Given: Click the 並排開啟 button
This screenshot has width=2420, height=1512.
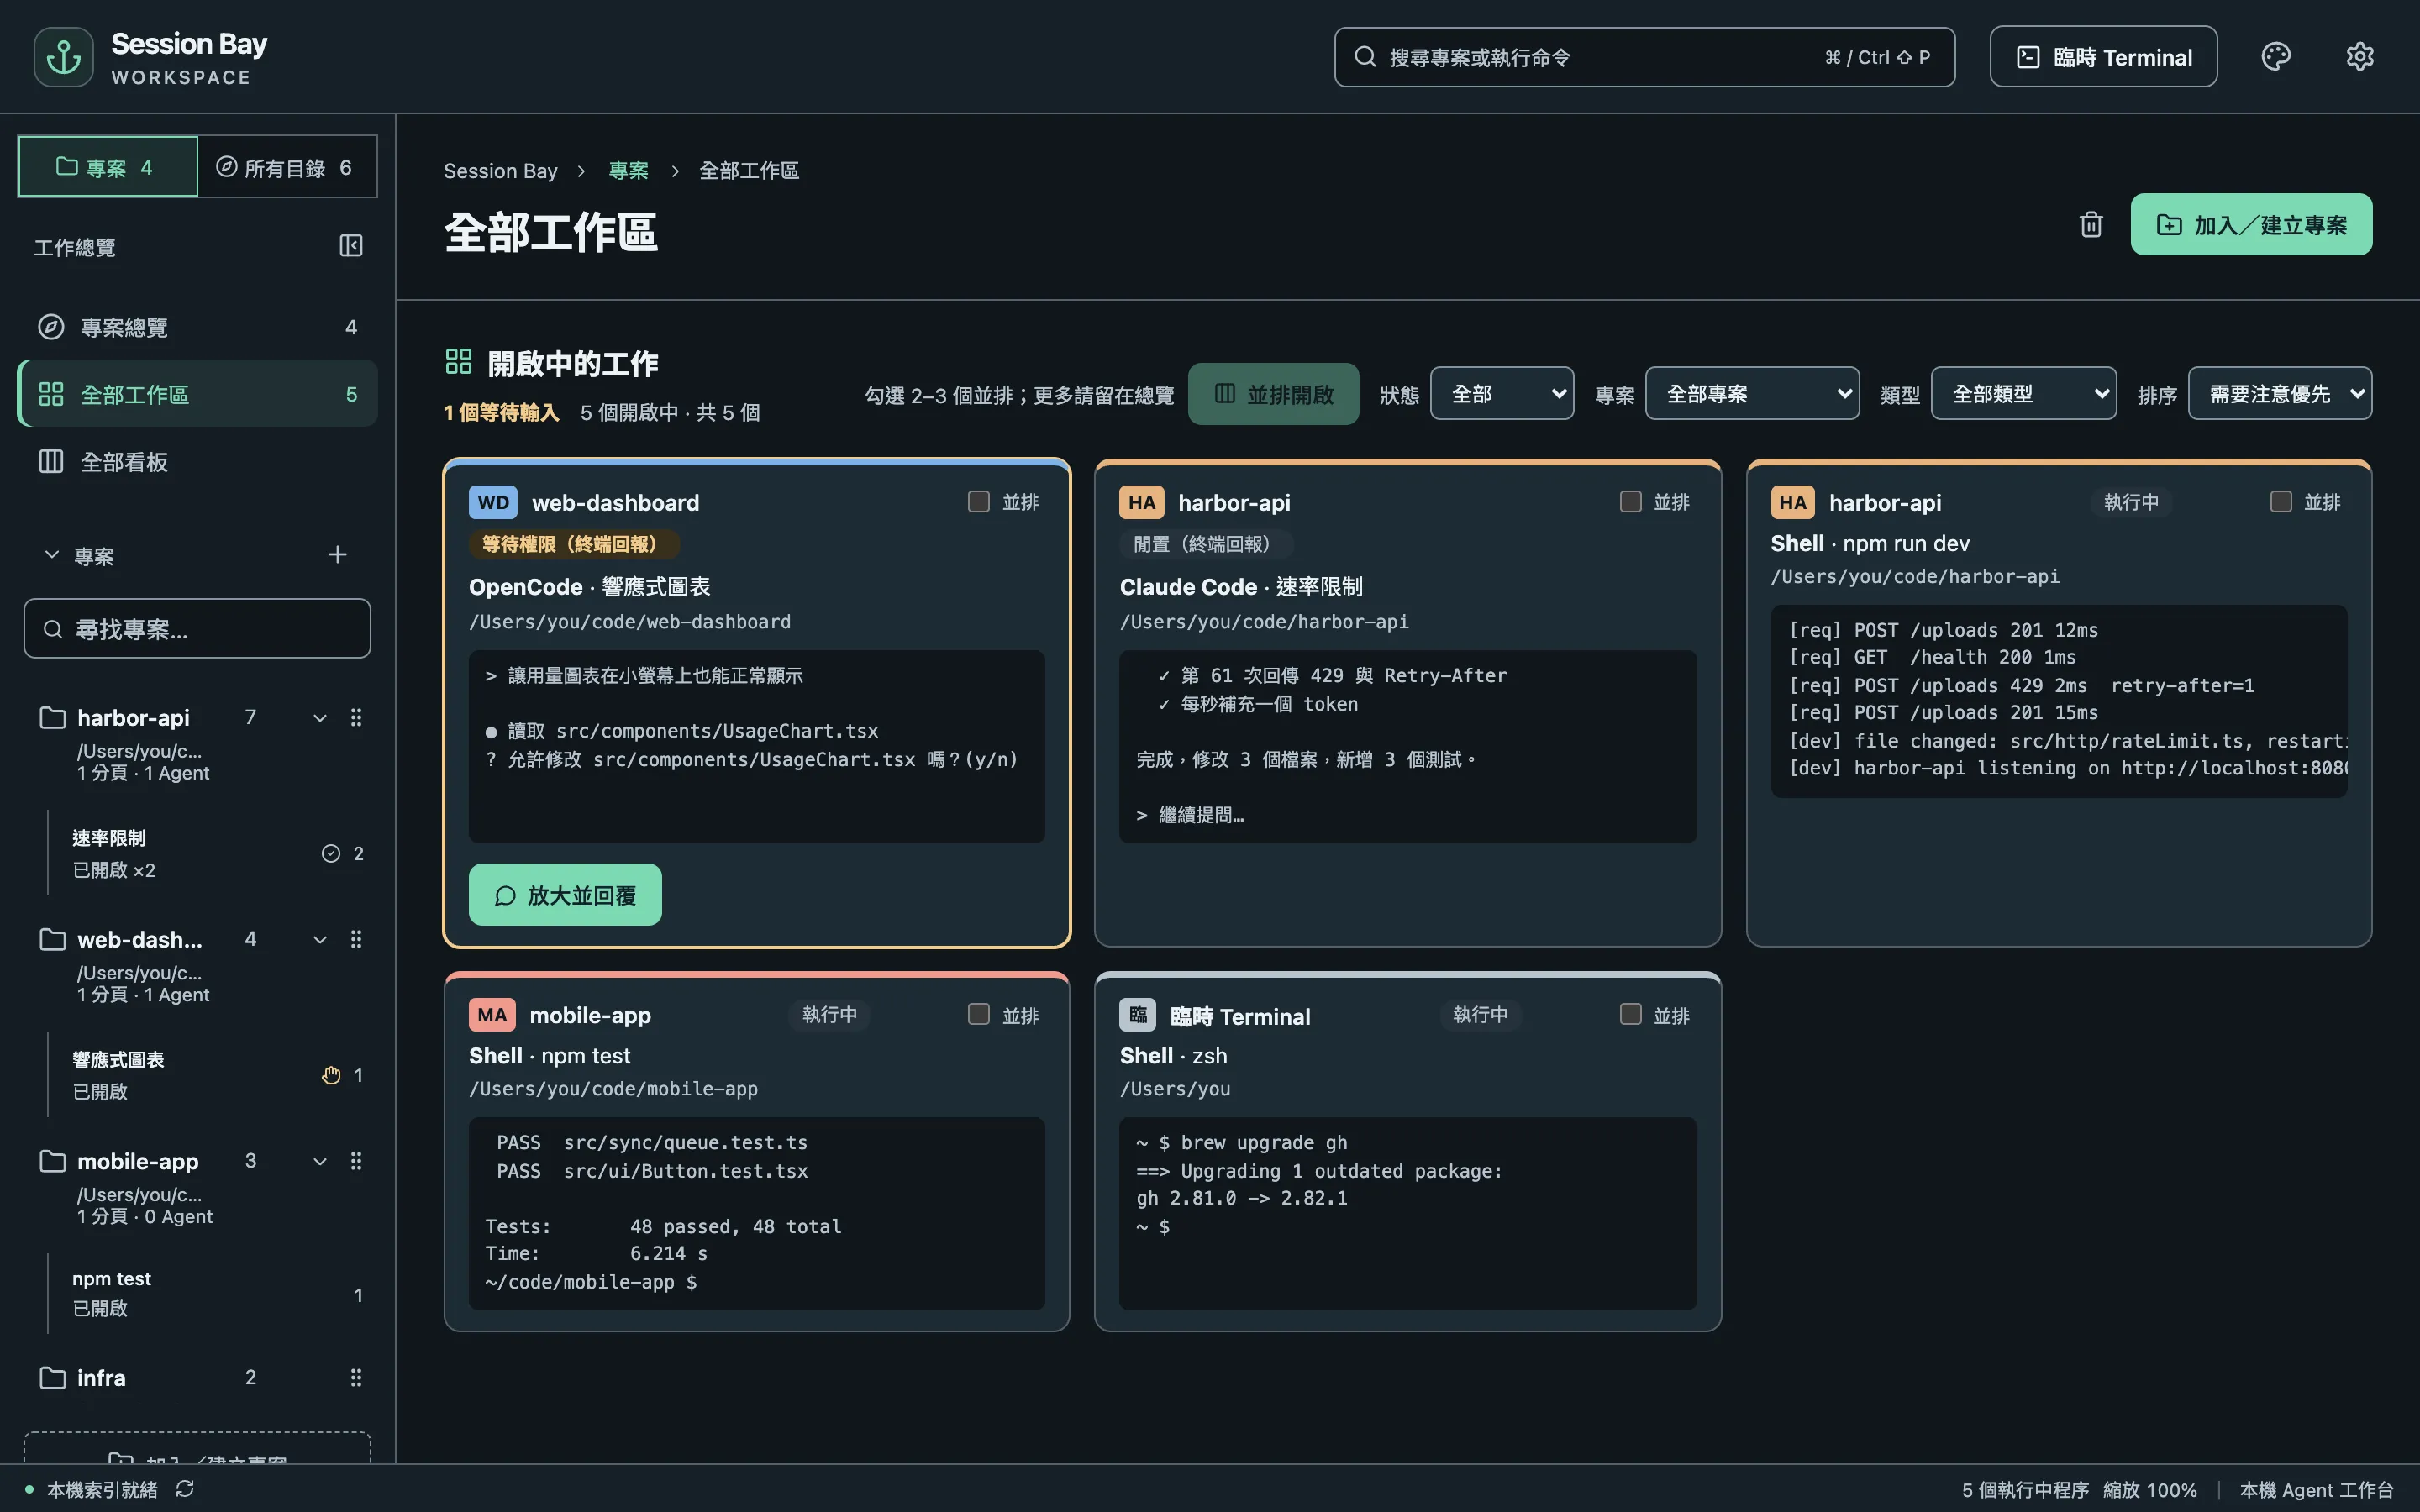Looking at the screenshot, I should tap(1273, 394).
